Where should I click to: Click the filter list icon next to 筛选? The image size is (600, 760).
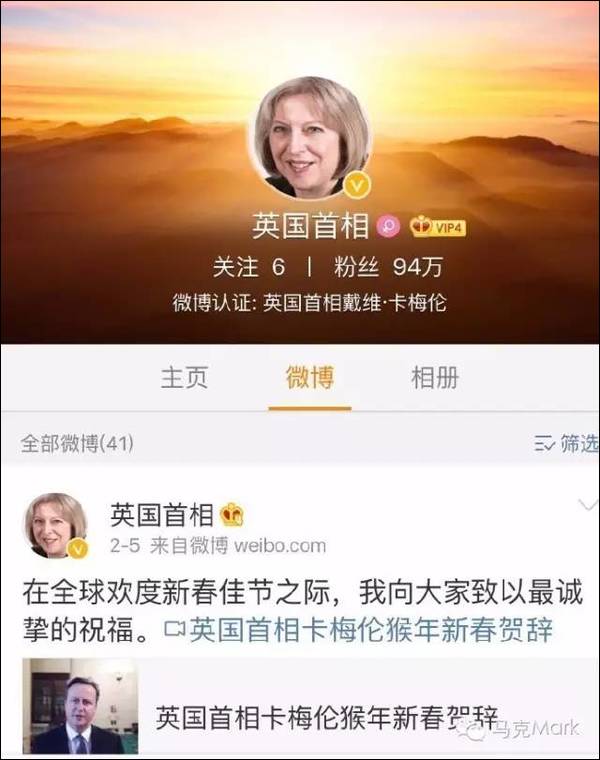544,443
